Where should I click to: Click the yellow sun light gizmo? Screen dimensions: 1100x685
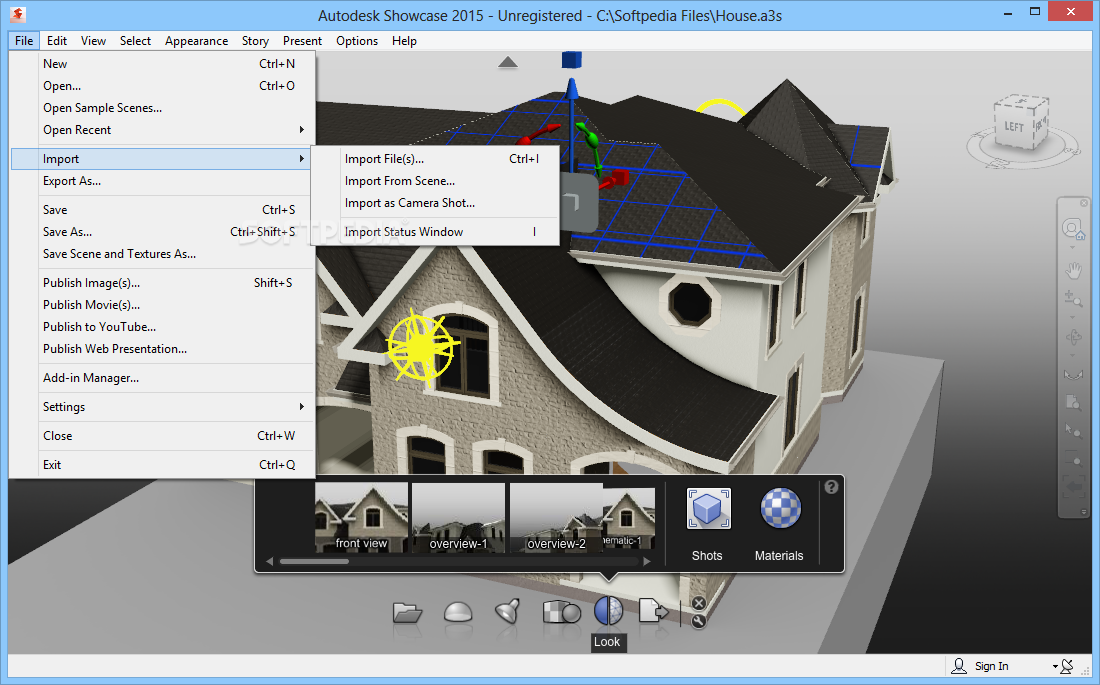point(422,346)
